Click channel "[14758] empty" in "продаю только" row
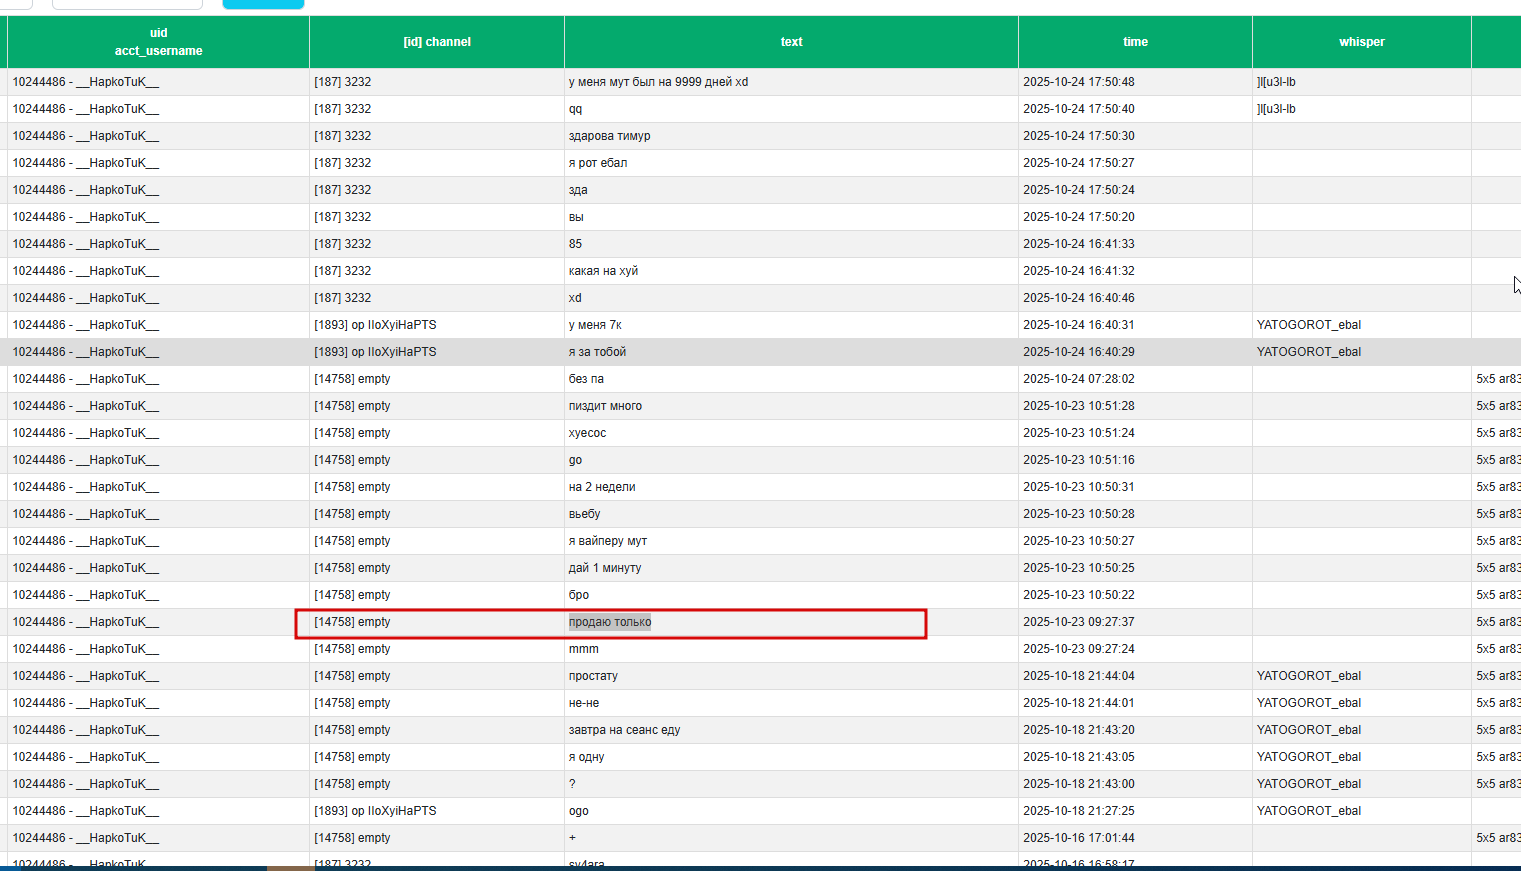Viewport: 1521px width, 871px height. coord(352,622)
